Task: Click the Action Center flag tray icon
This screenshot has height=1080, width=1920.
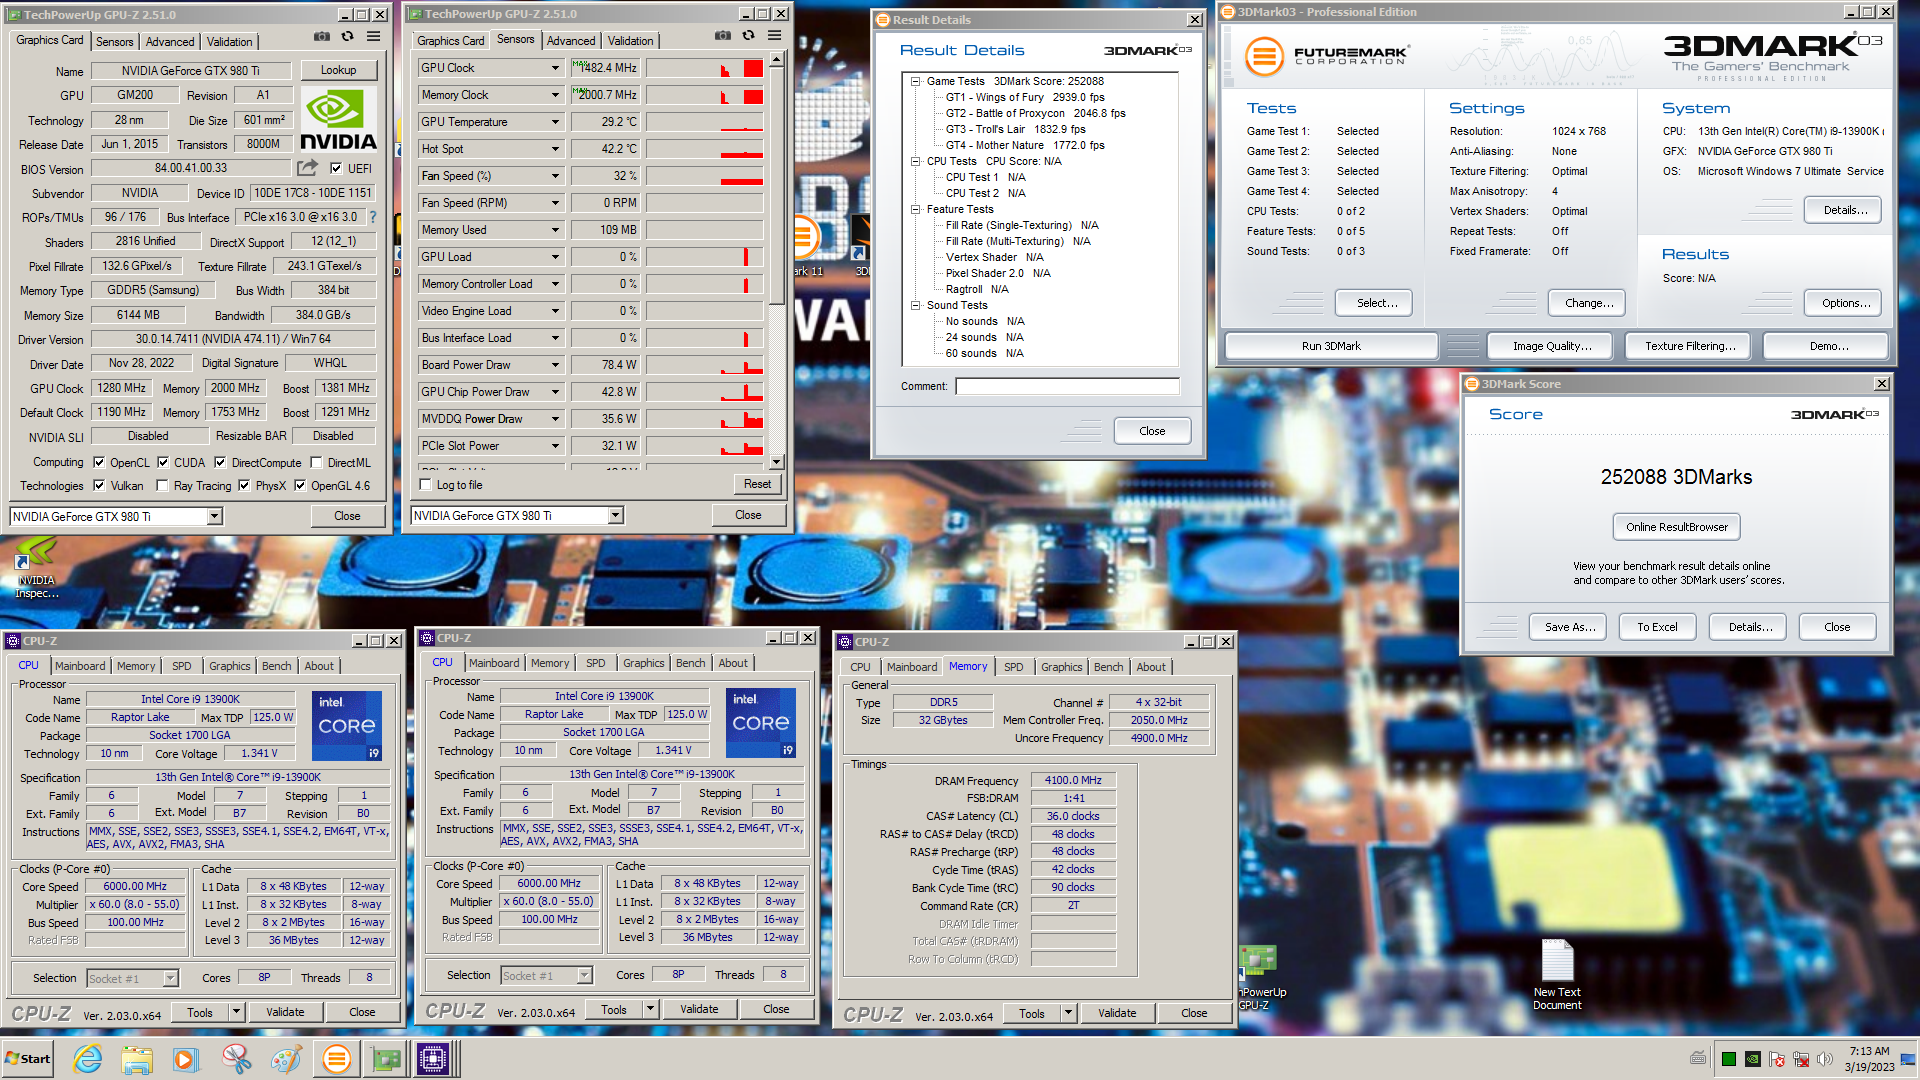Action: coord(1777,1059)
